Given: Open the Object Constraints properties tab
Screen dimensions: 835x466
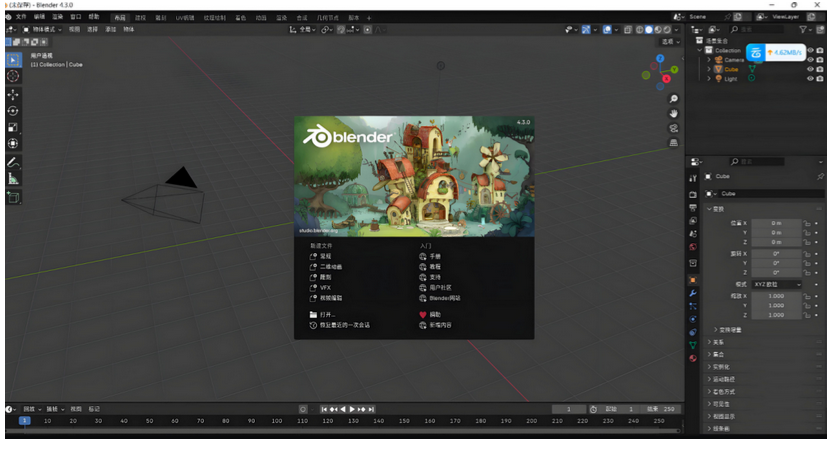Looking at the screenshot, I should 693,332.
